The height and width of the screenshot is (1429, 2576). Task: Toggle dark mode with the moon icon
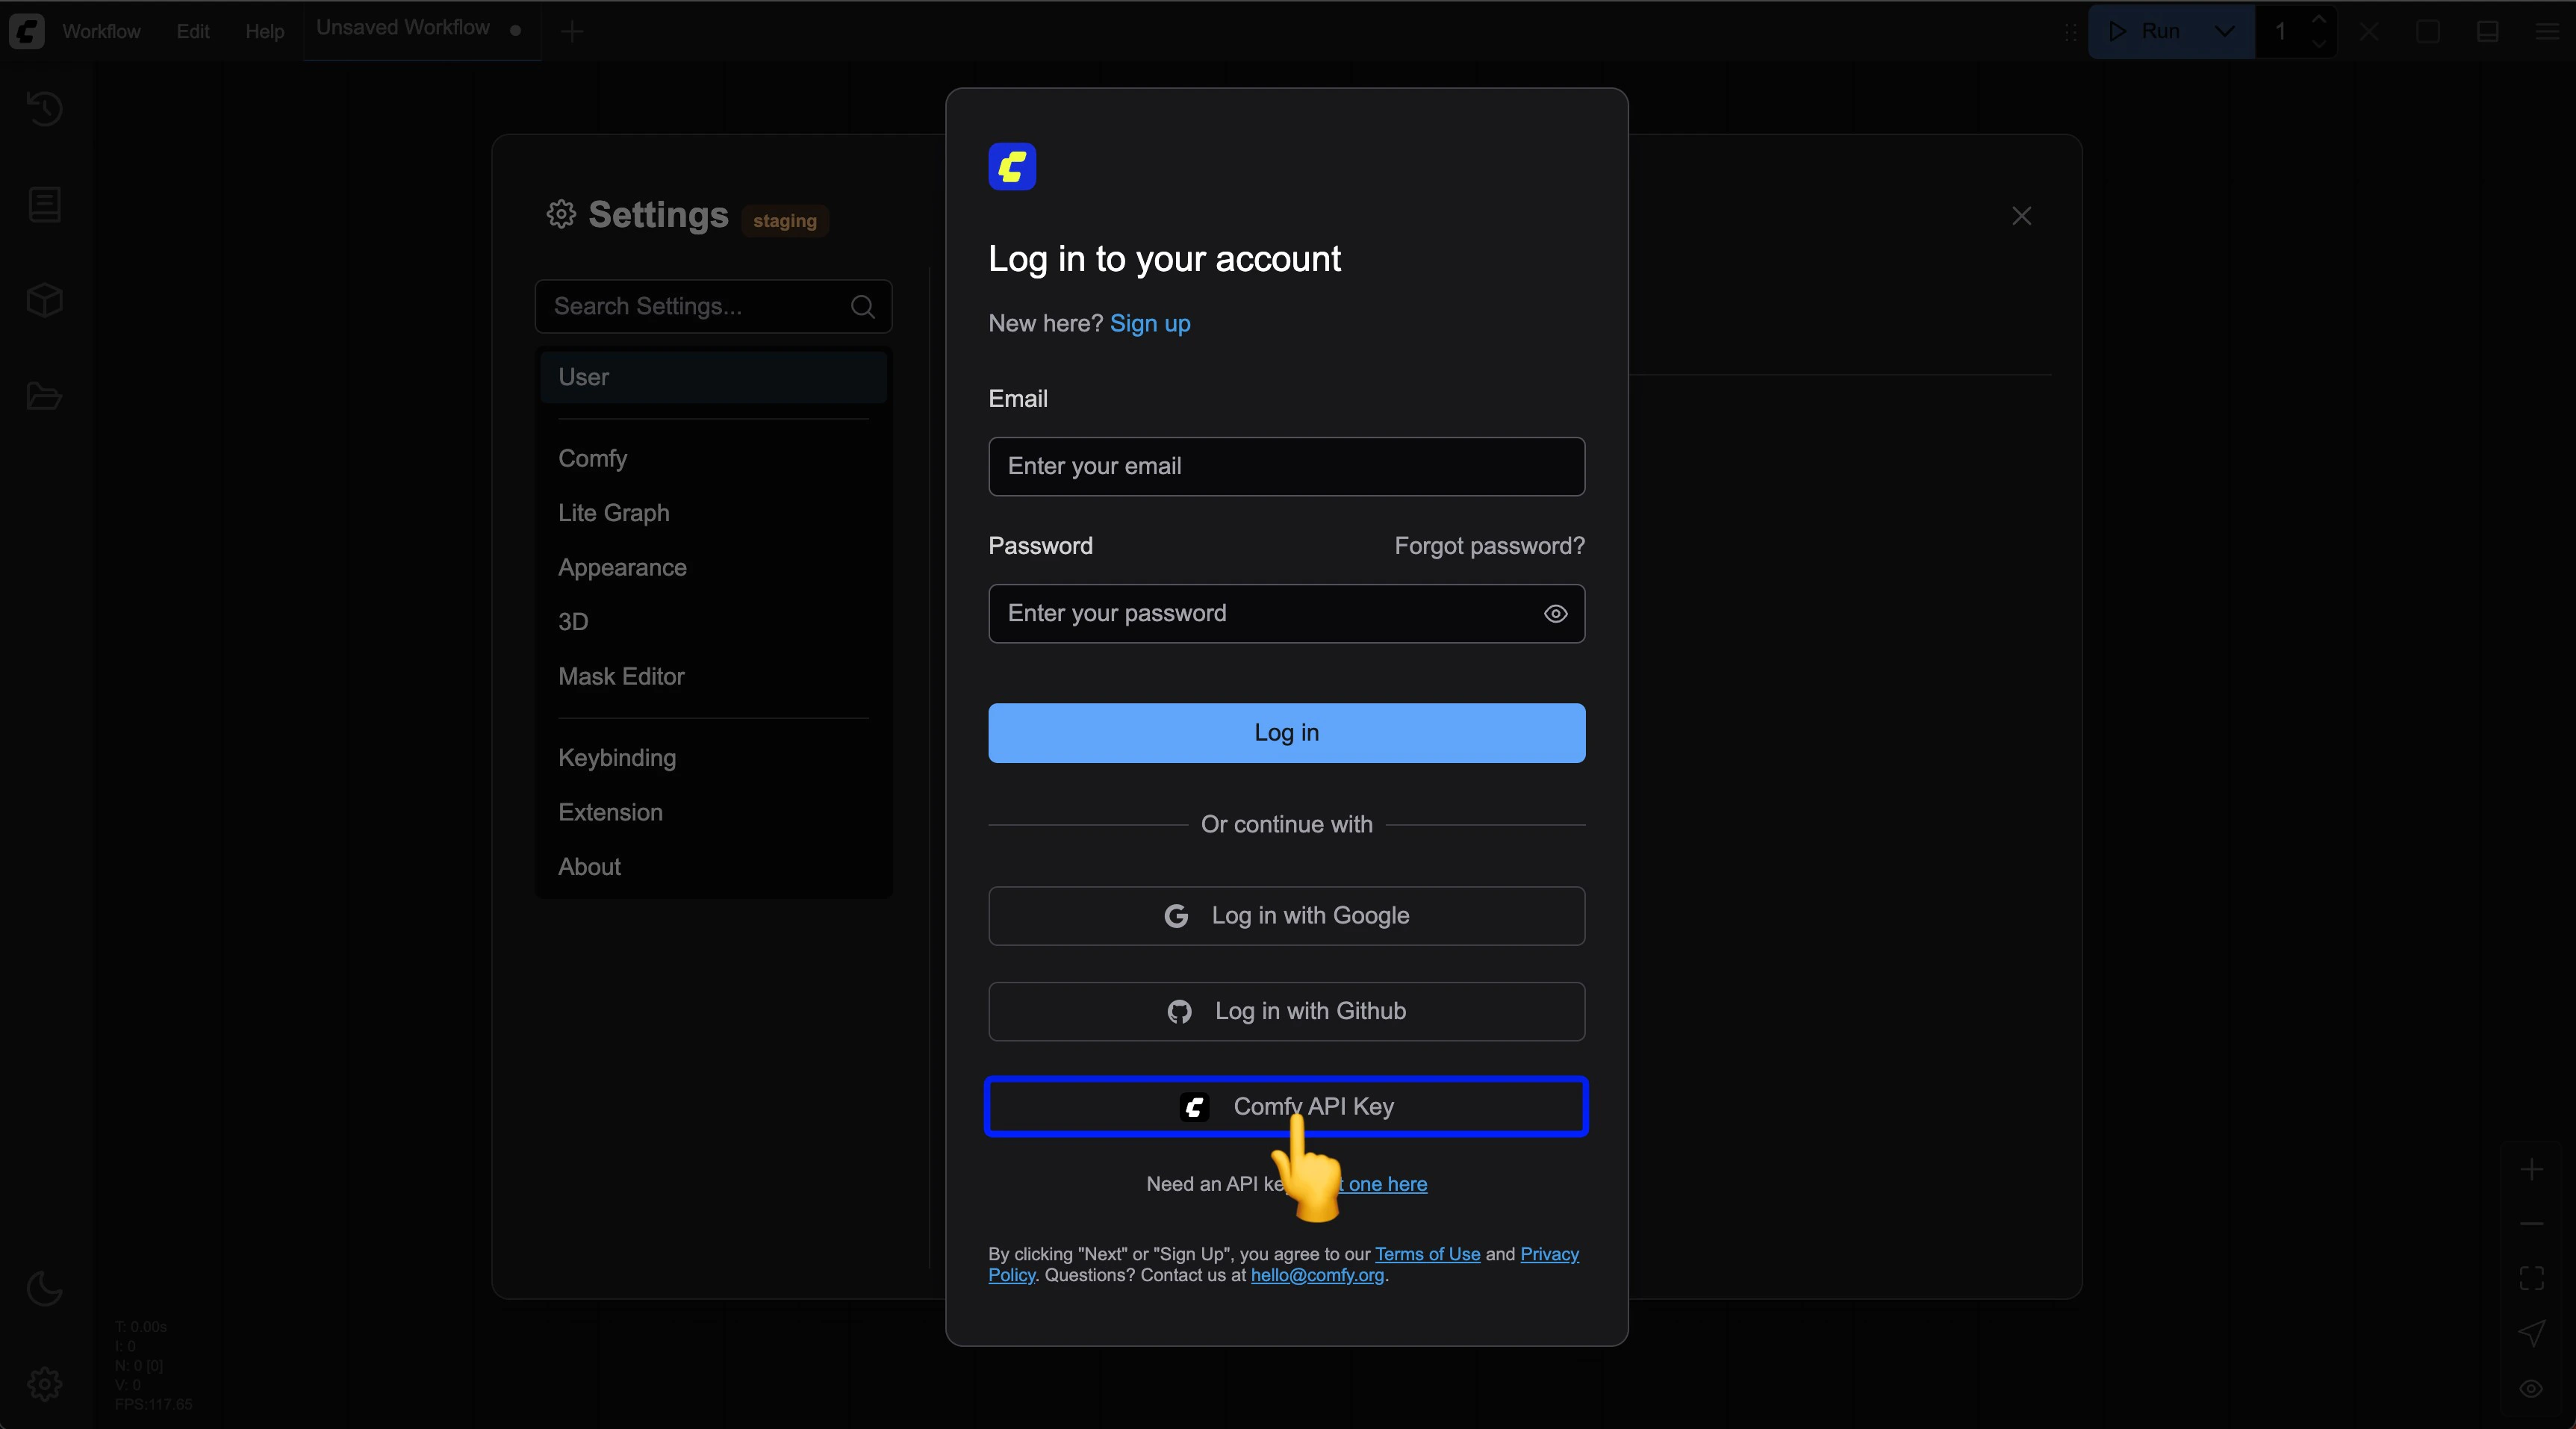(44, 1289)
